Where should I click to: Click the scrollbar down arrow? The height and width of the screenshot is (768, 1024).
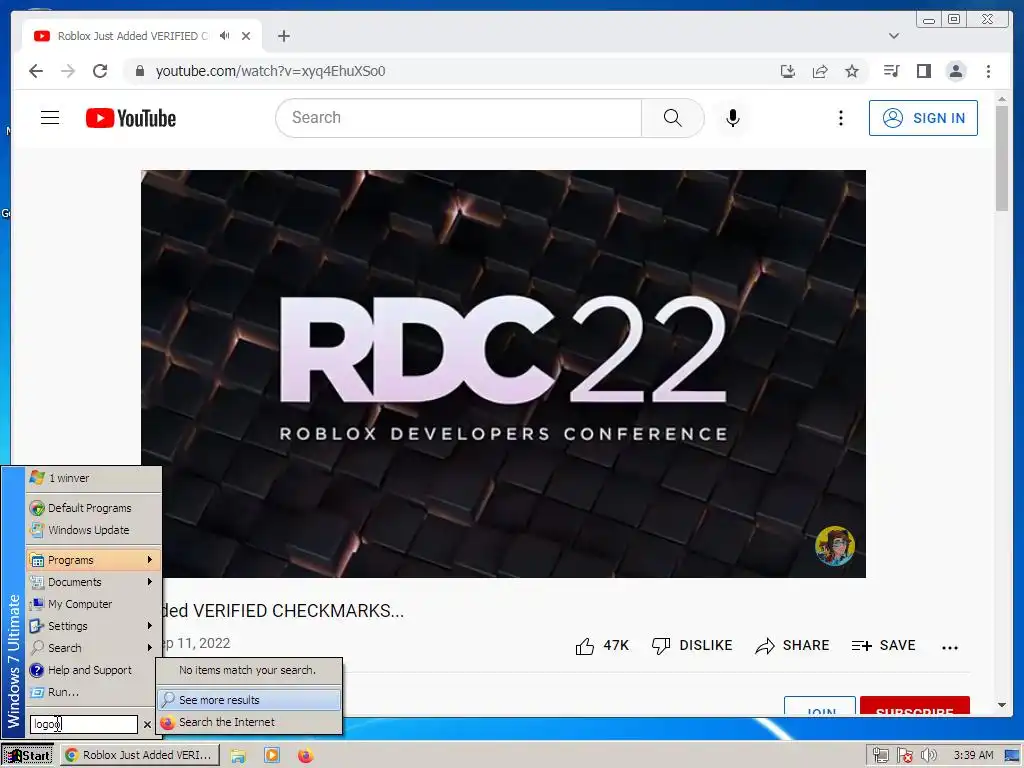click(x=1002, y=705)
